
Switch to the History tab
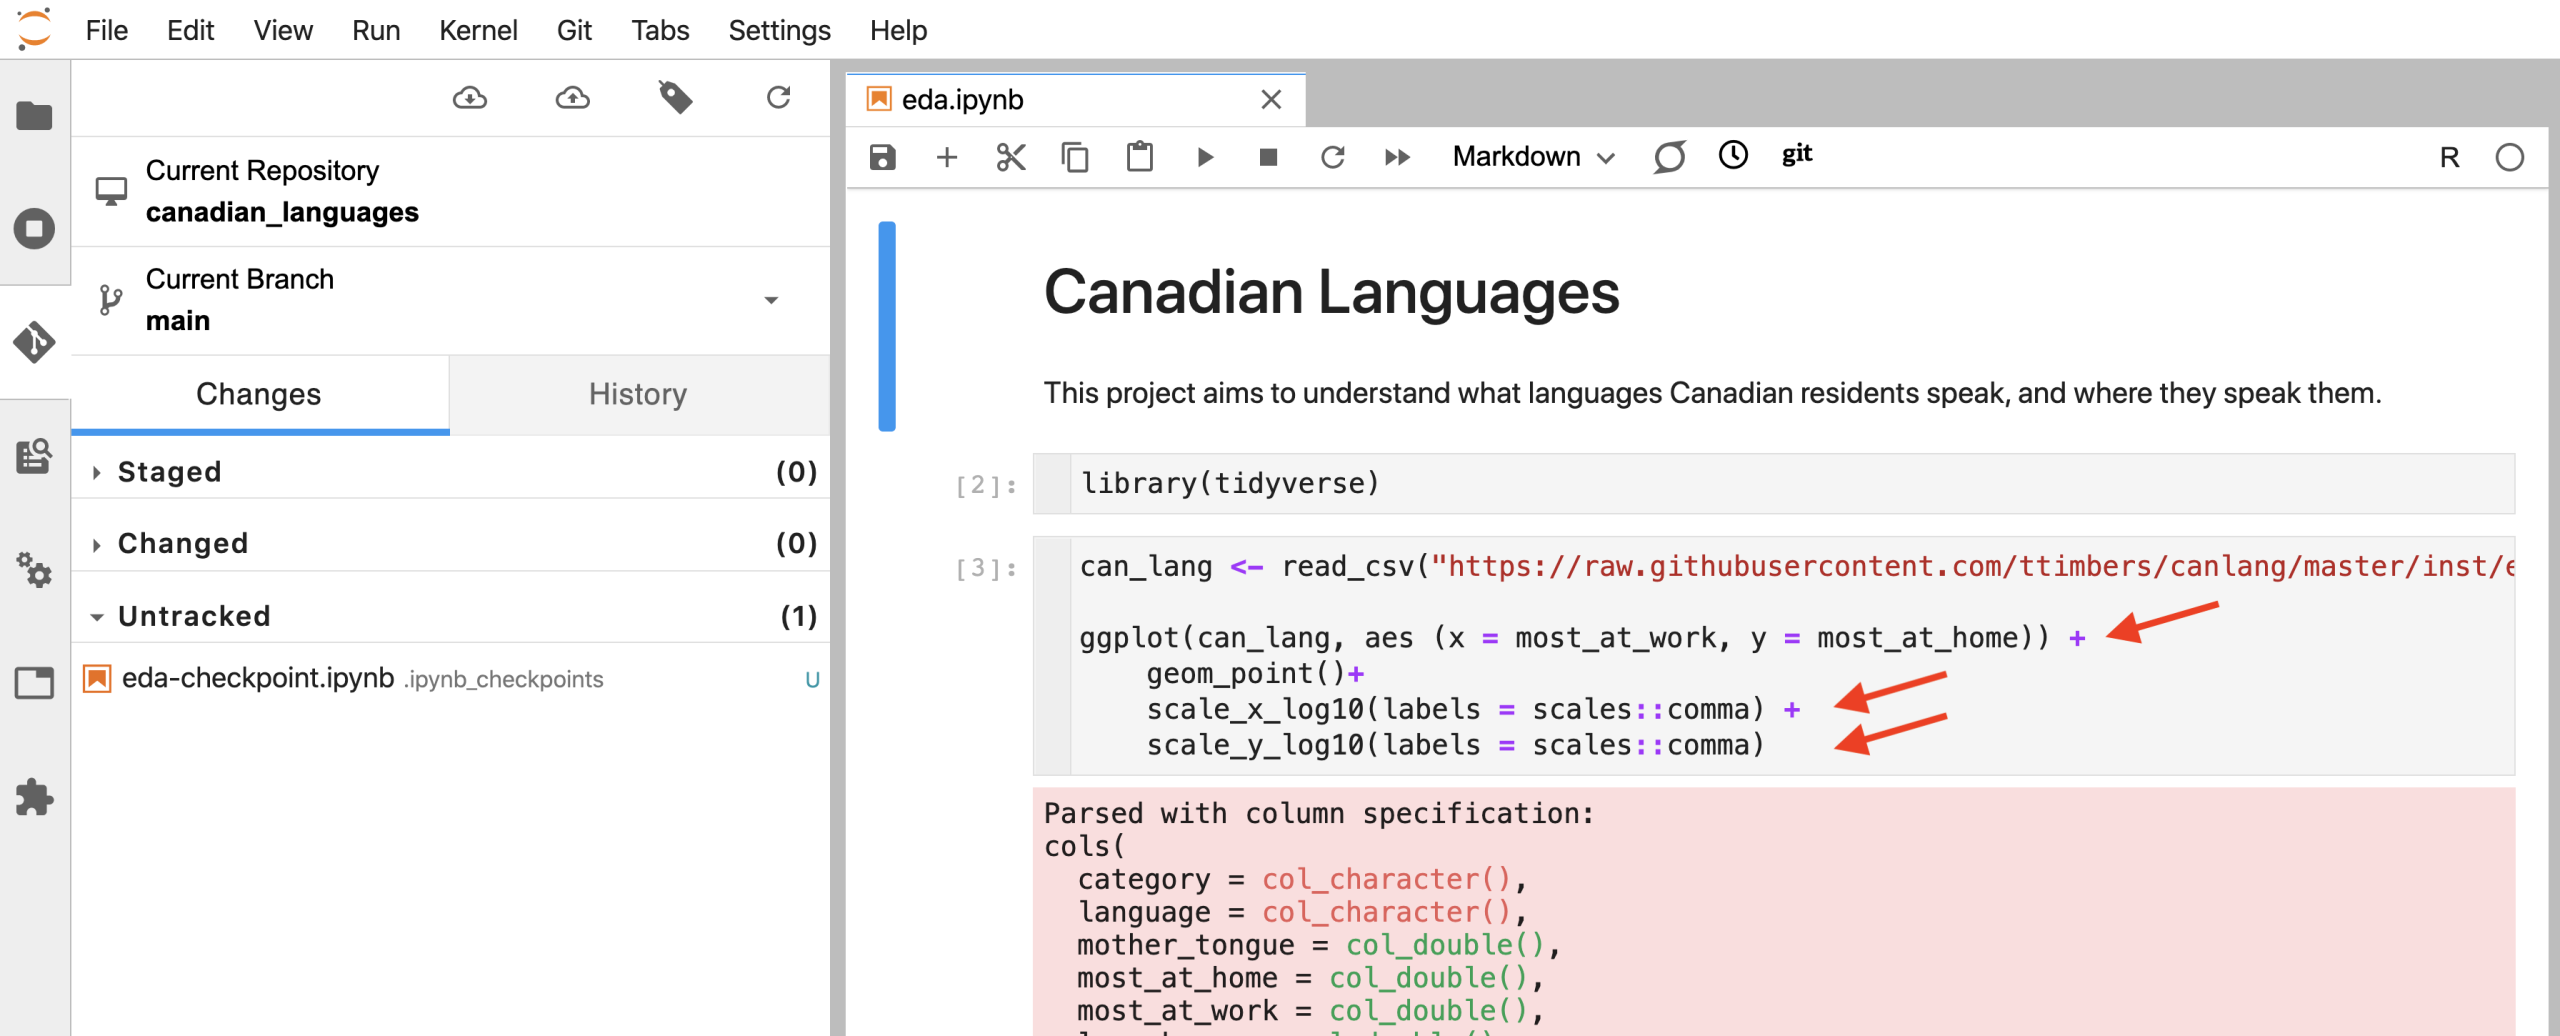coord(637,394)
